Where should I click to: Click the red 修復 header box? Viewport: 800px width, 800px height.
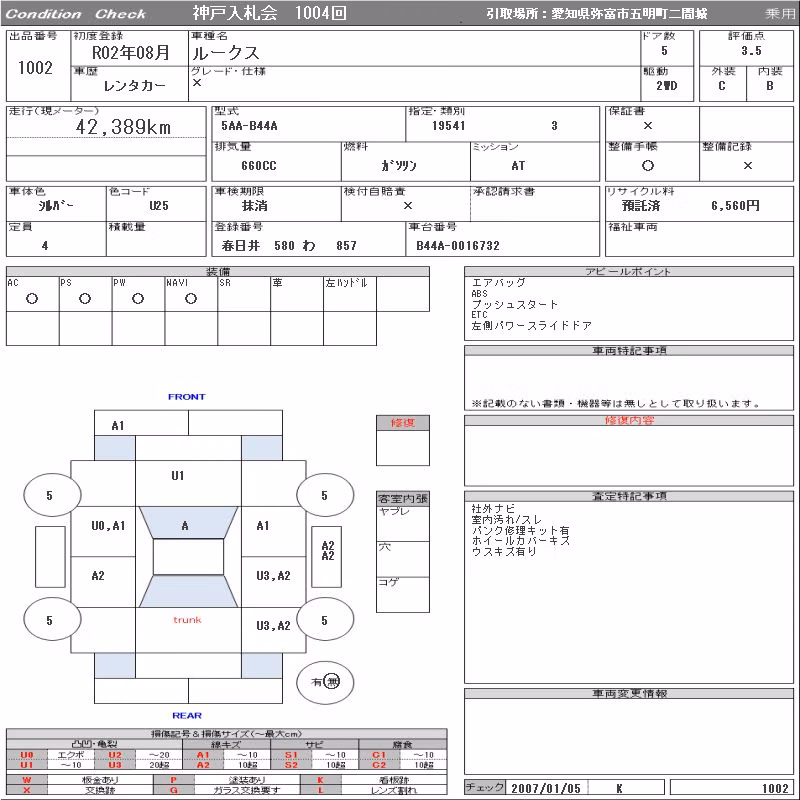pos(403,422)
